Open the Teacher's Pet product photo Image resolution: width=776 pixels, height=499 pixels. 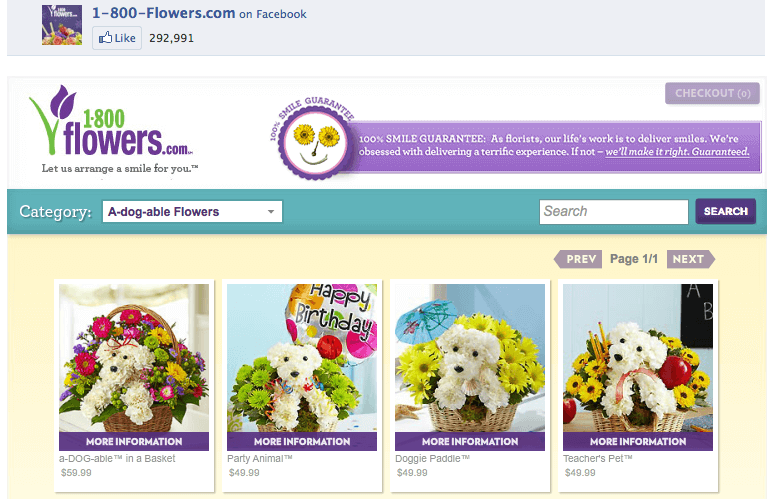[x=638, y=358]
